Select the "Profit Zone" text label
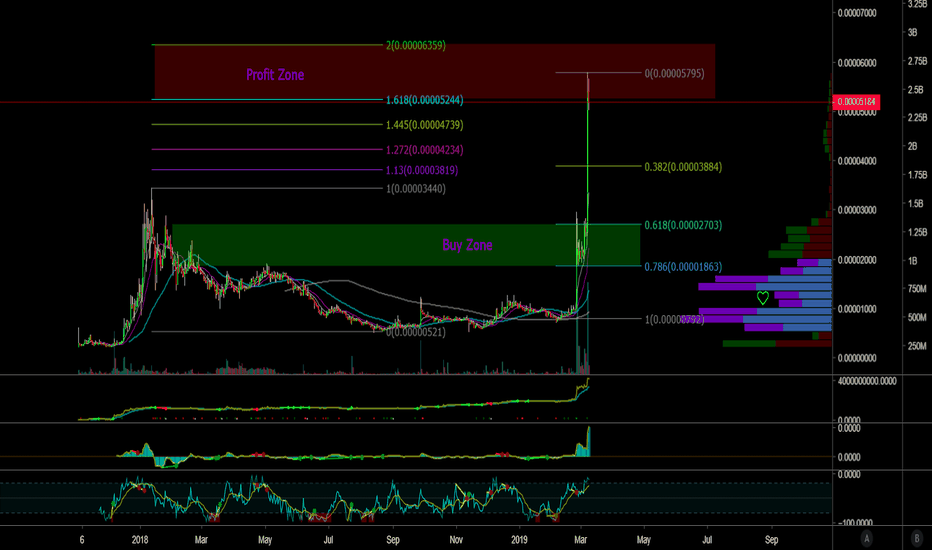The height and width of the screenshot is (550, 932). pos(275,75)
